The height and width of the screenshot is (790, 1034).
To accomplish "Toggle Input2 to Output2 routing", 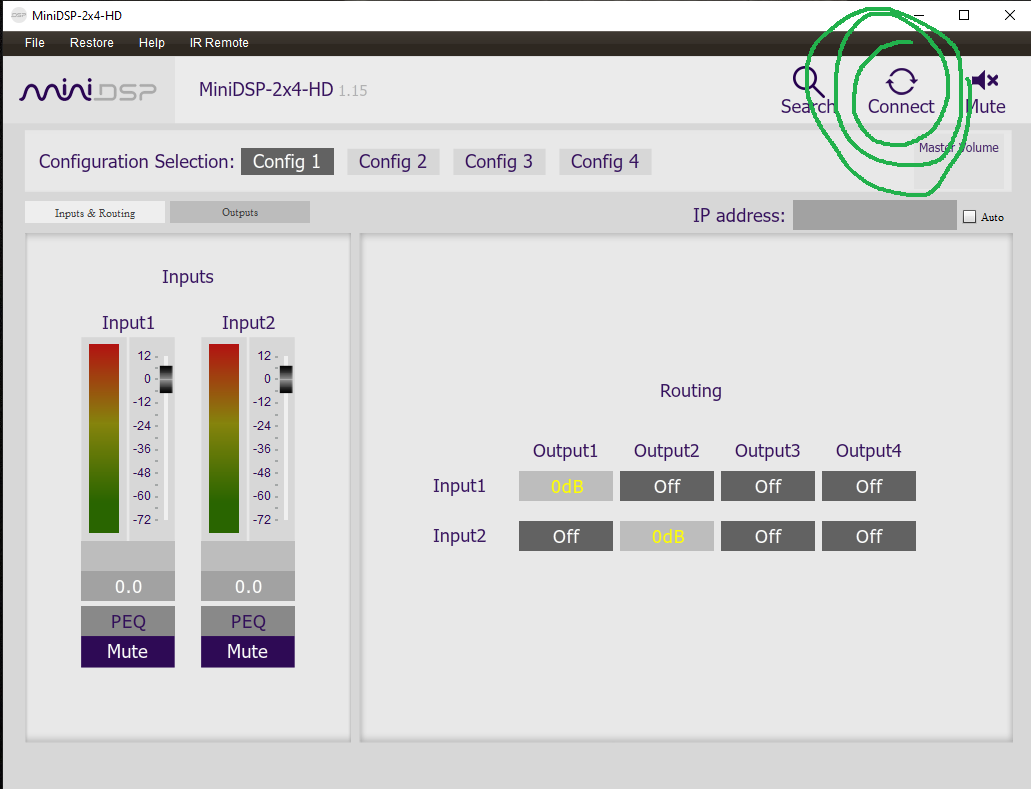I will [x=667, y=536].
